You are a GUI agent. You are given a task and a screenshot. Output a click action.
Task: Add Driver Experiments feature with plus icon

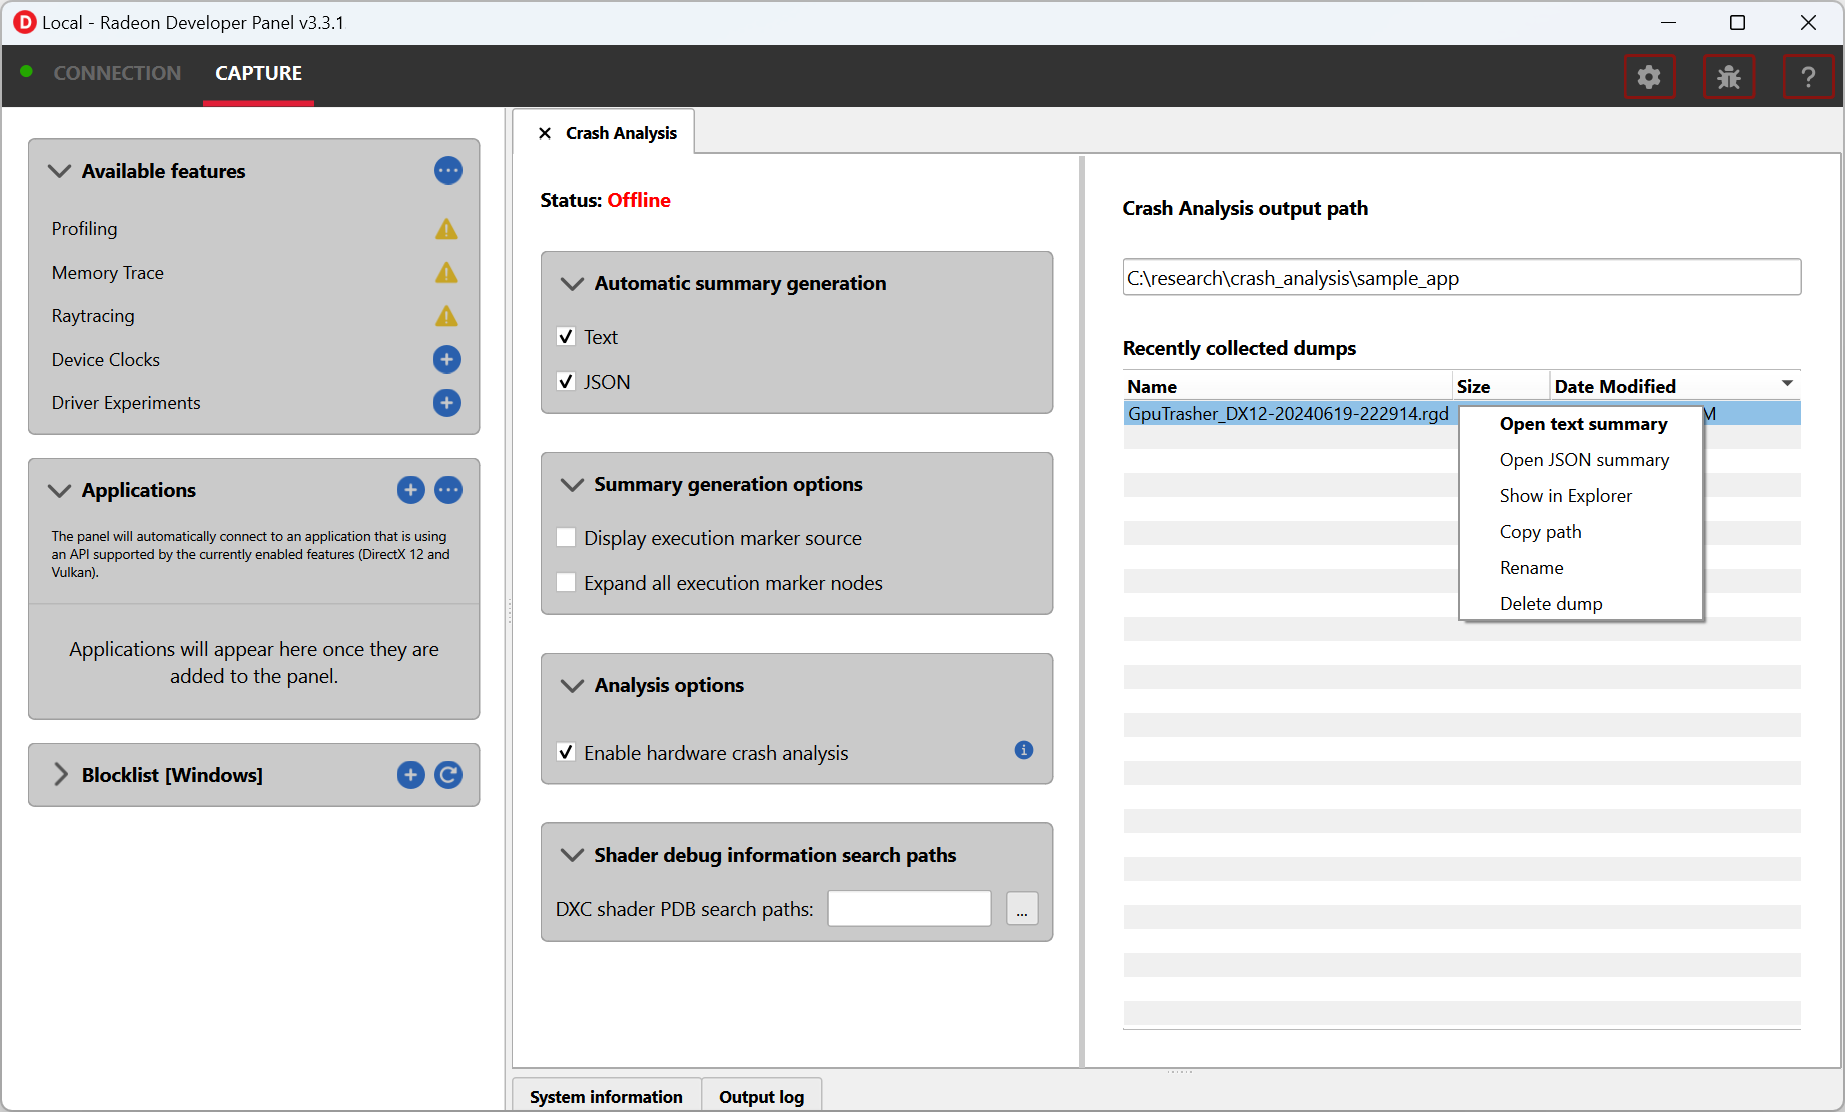pyautogui.click(x=446, y=403)
